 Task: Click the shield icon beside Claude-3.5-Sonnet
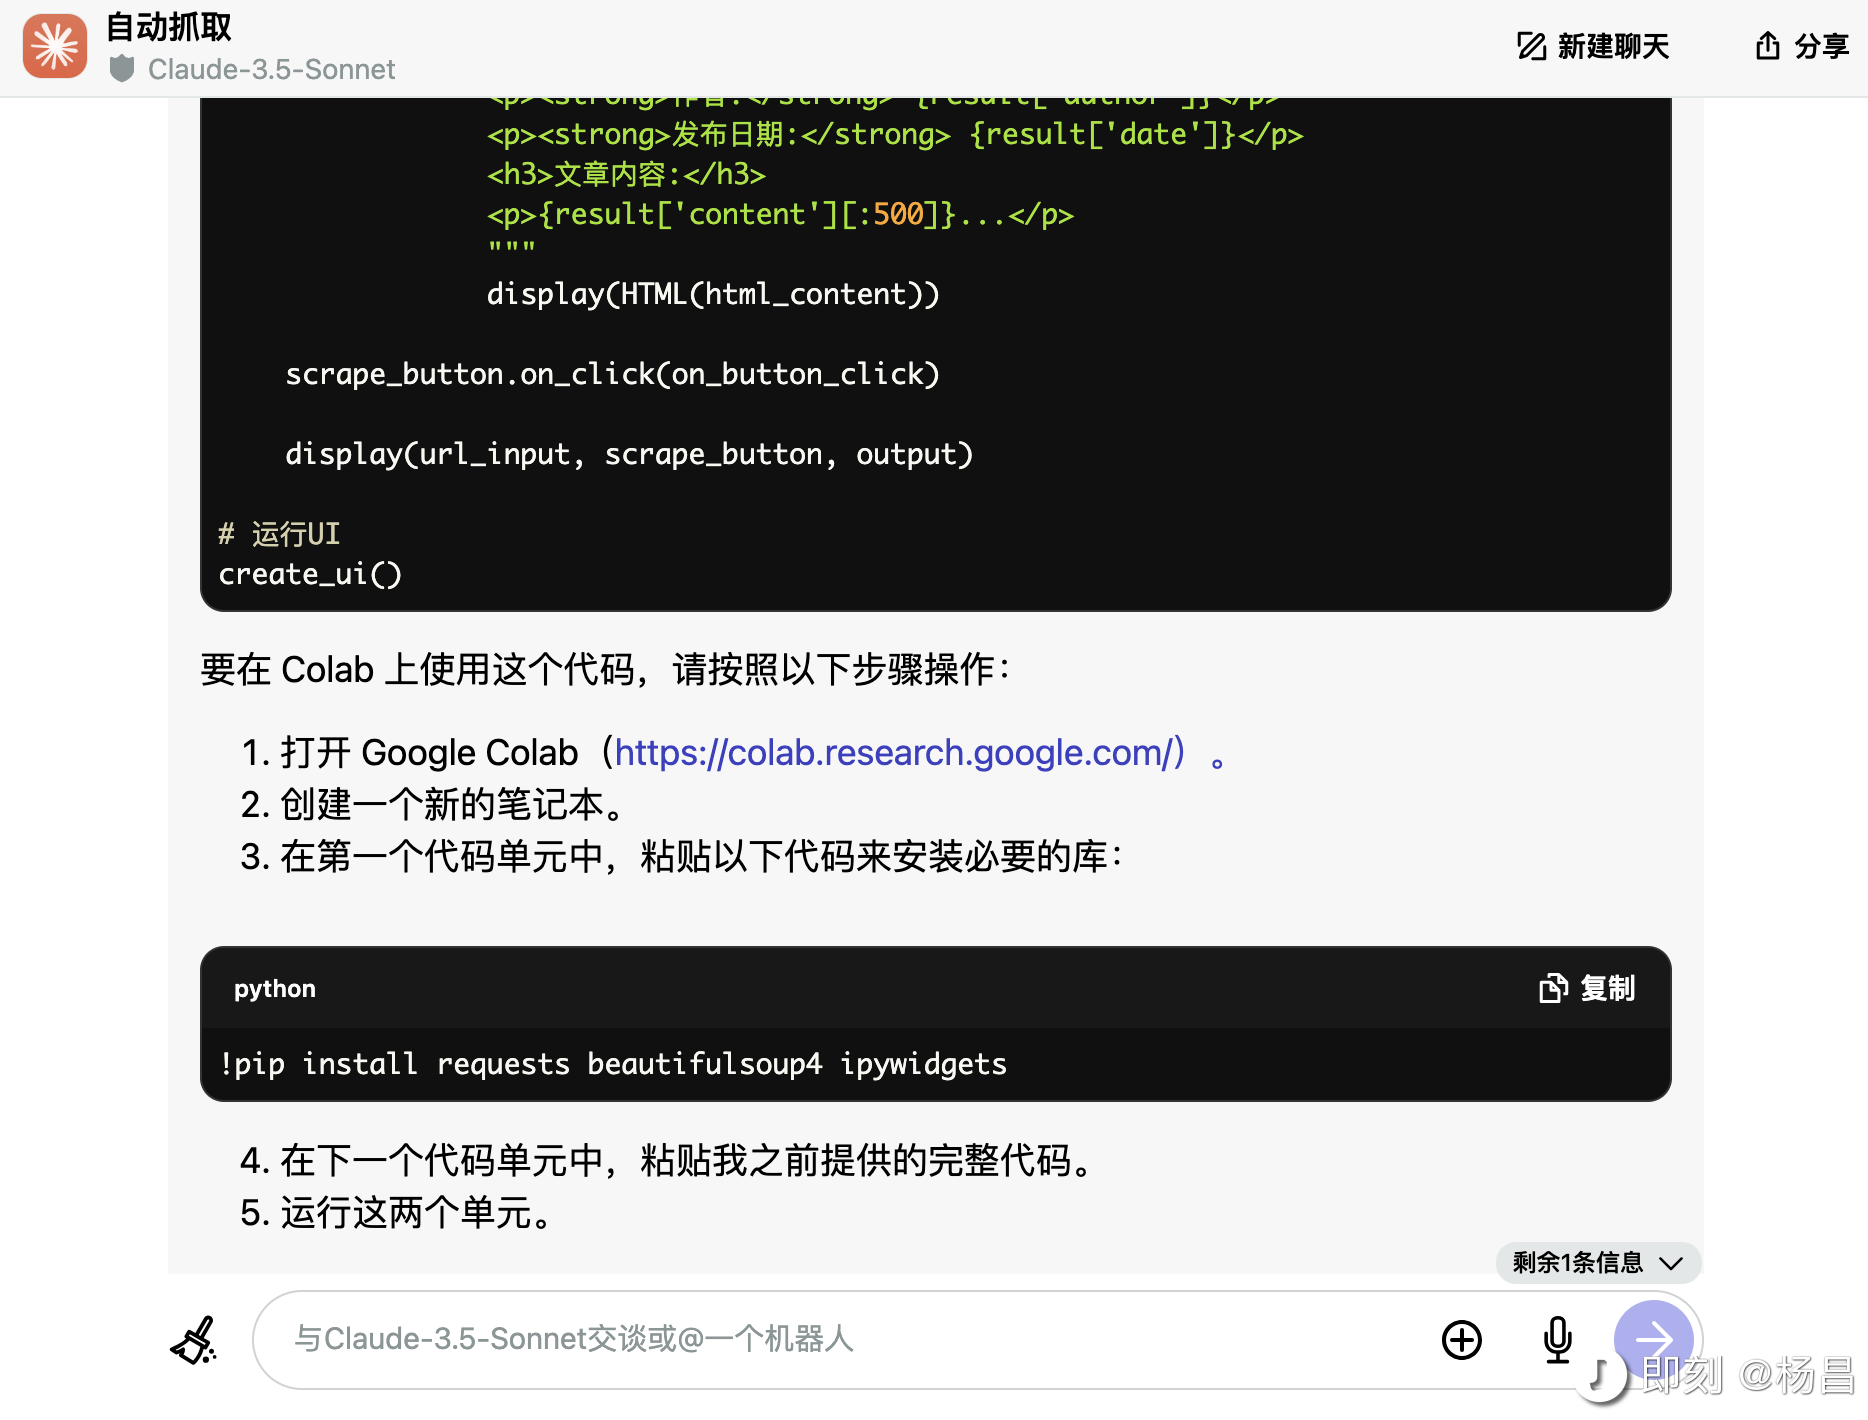(x=122, y=69)
